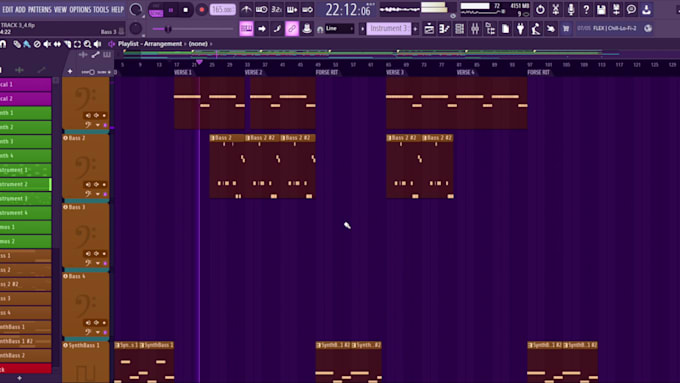Click Playlist - Arrangement breadcrumb
This screenshot has height=383, width=680.
tap(150, 44)
